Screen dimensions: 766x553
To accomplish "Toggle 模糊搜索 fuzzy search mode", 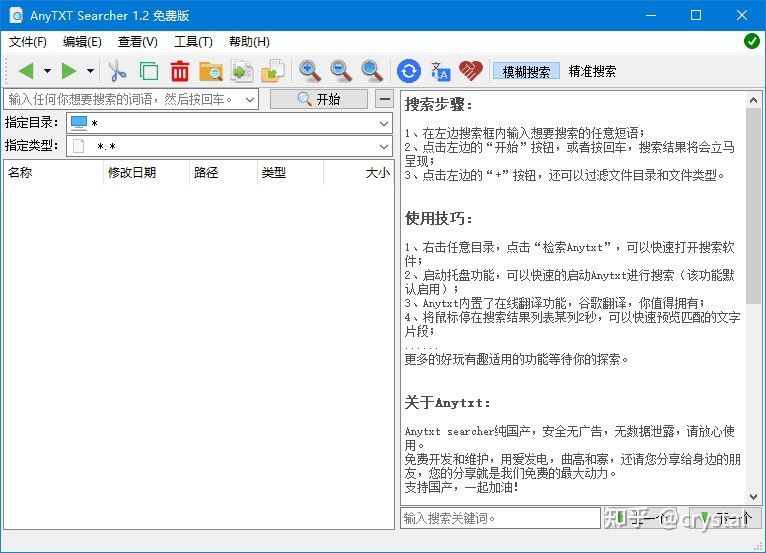I will click(526, 71).
